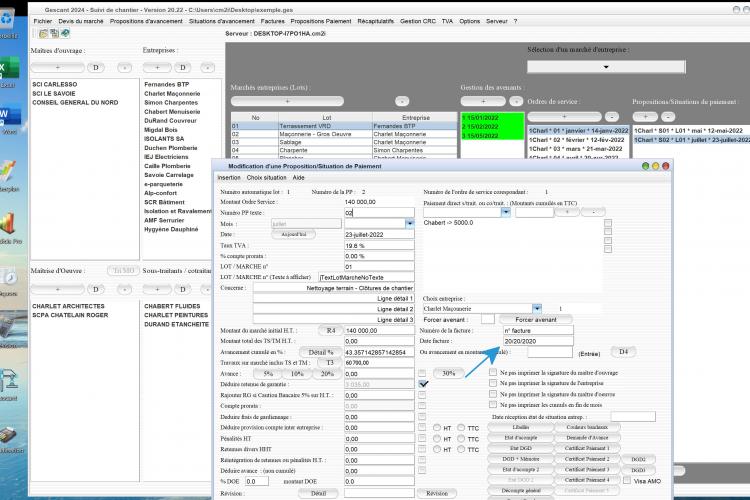Open the Excel desktop shortcut

click(x=9, y=70)
